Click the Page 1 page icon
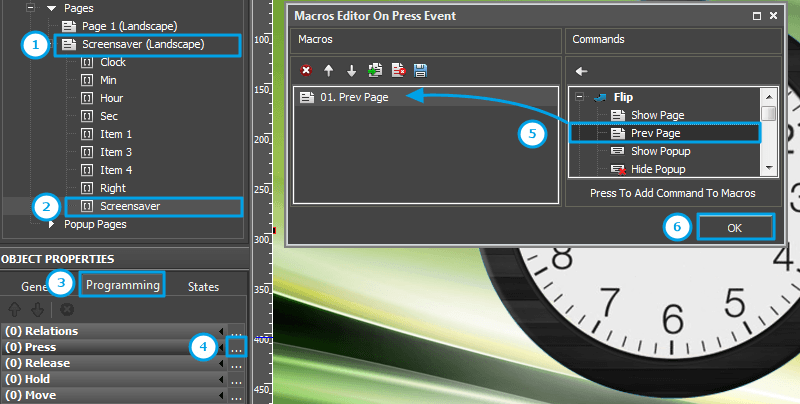The height and width of the screenshot is (404, 800). point(69,26)
